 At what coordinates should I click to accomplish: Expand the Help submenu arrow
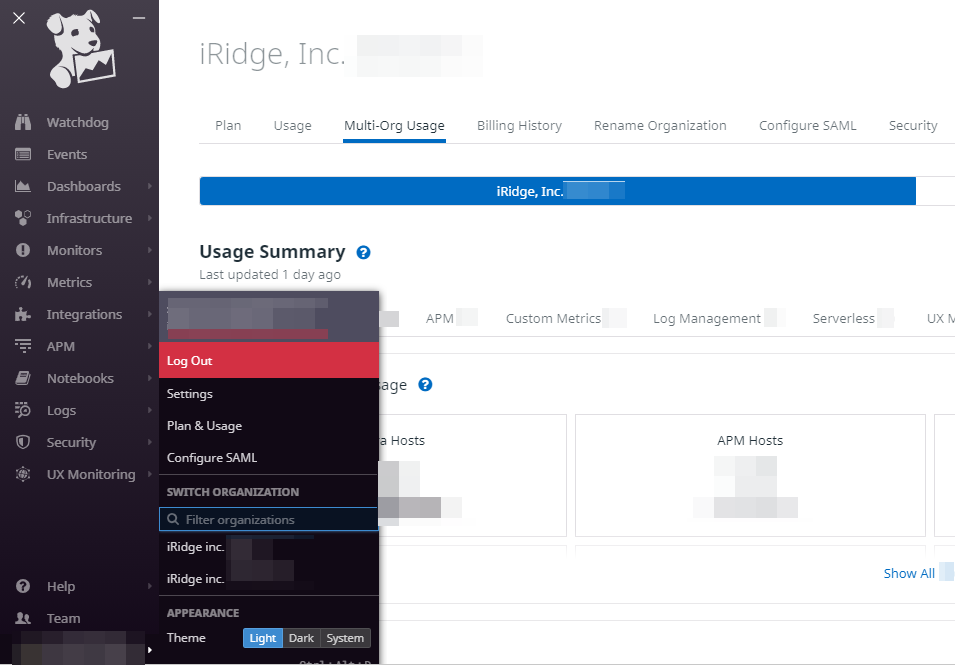coord(149,586)
